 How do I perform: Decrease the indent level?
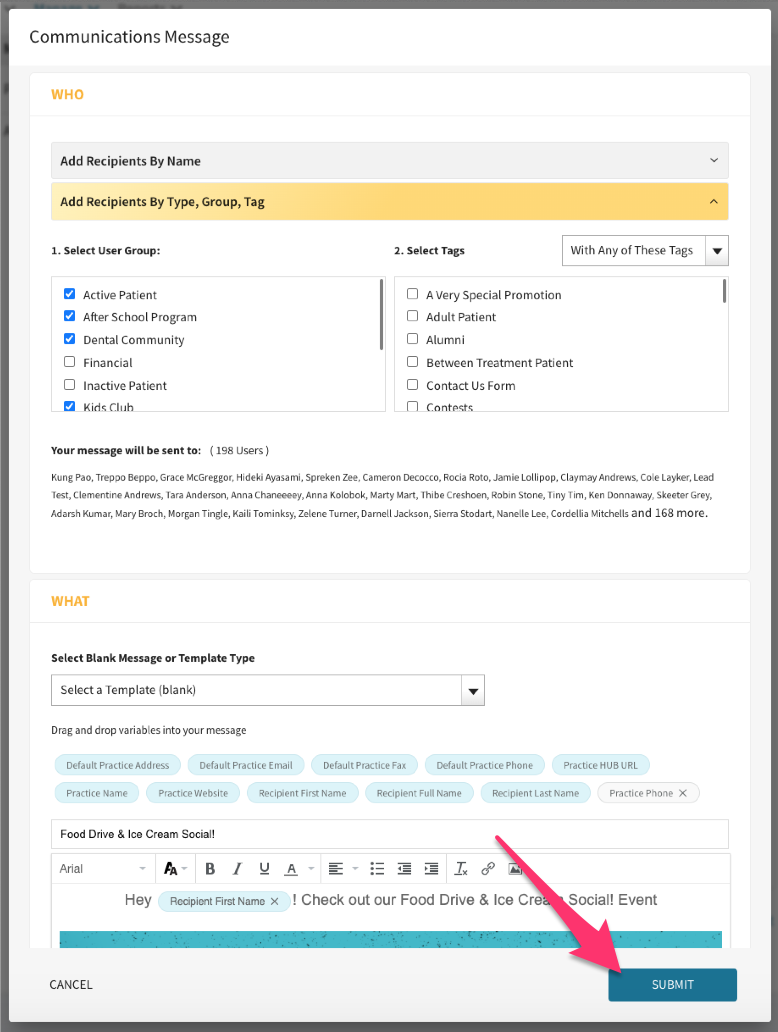pyautogui.click(x=404, y=869)
